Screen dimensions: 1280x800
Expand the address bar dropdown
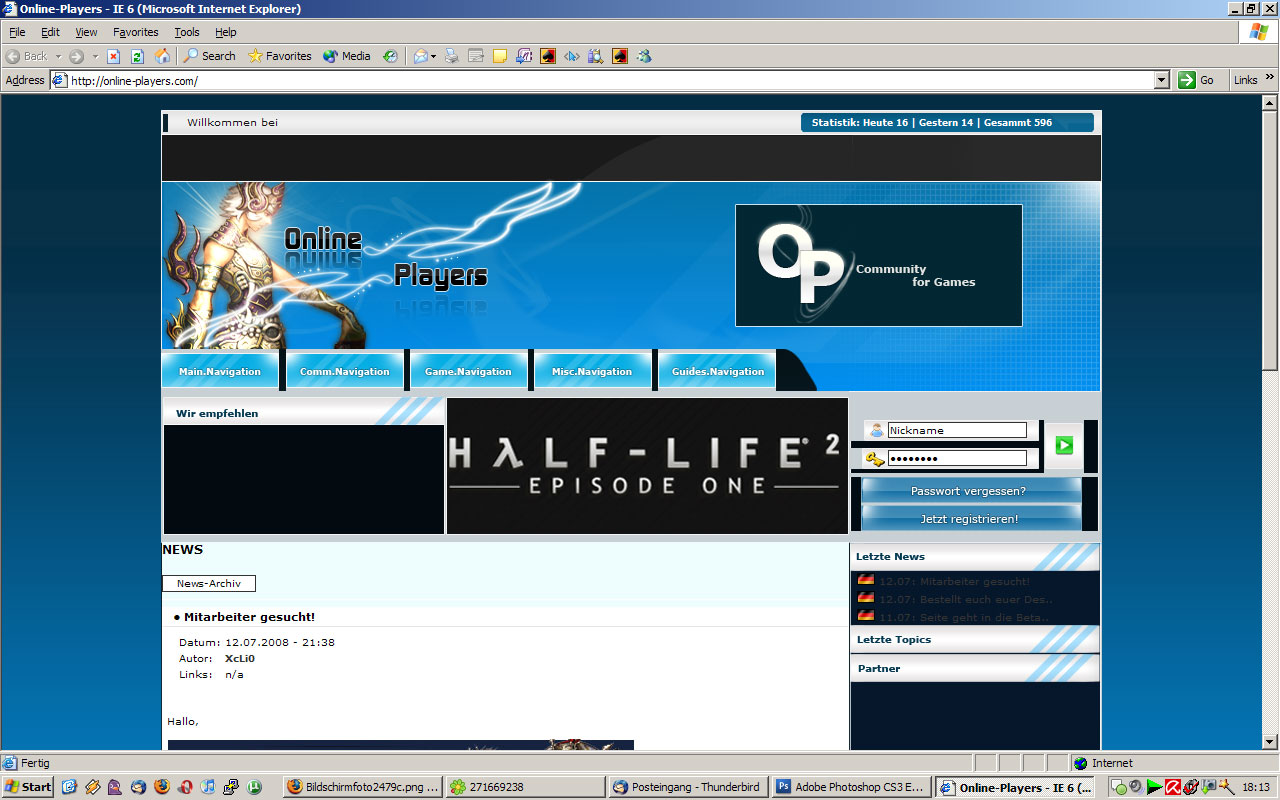(x=1161, y=80)
